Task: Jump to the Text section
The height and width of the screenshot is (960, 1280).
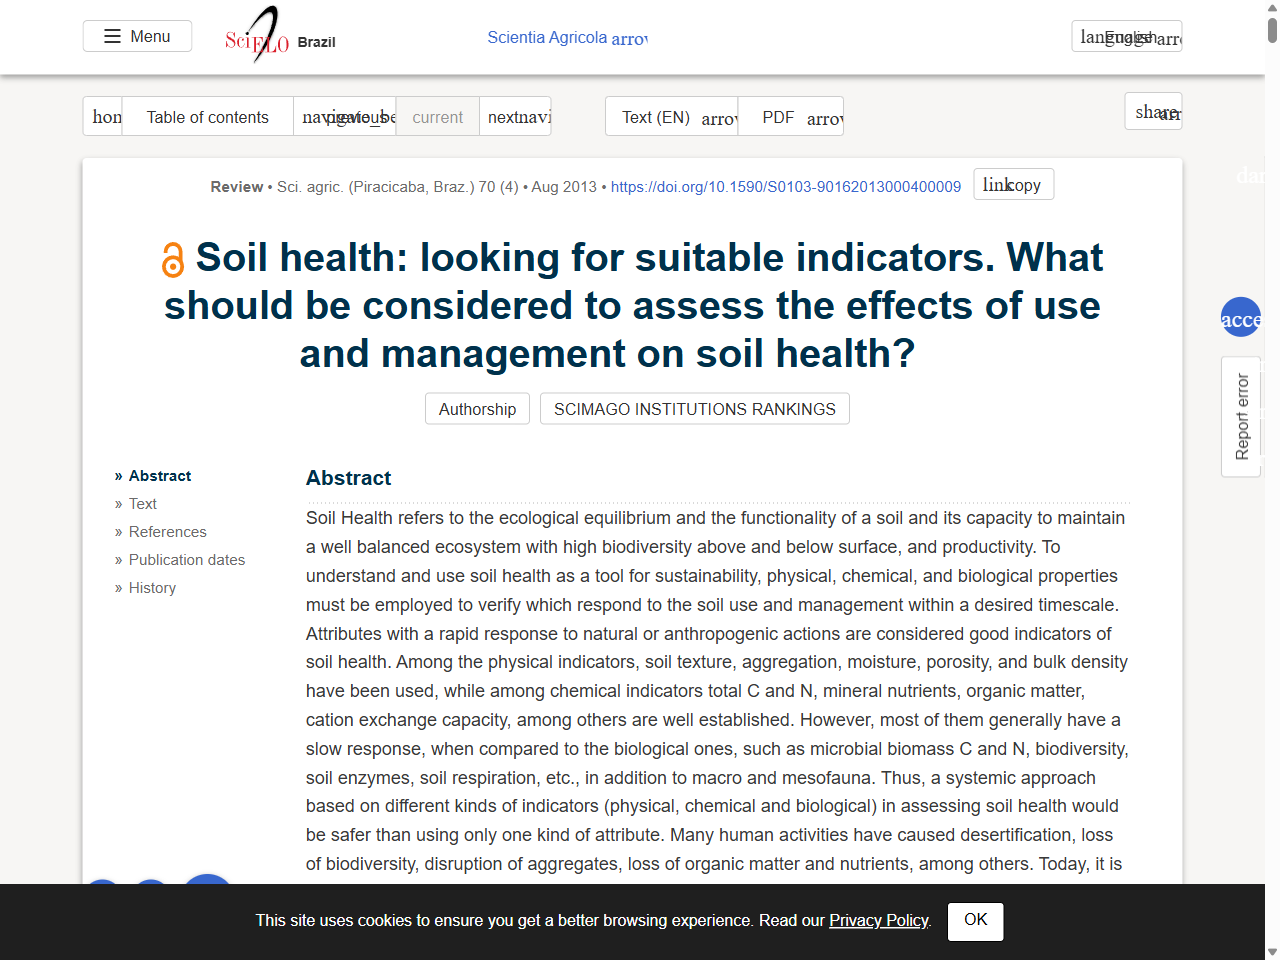Action: point(143,504)
